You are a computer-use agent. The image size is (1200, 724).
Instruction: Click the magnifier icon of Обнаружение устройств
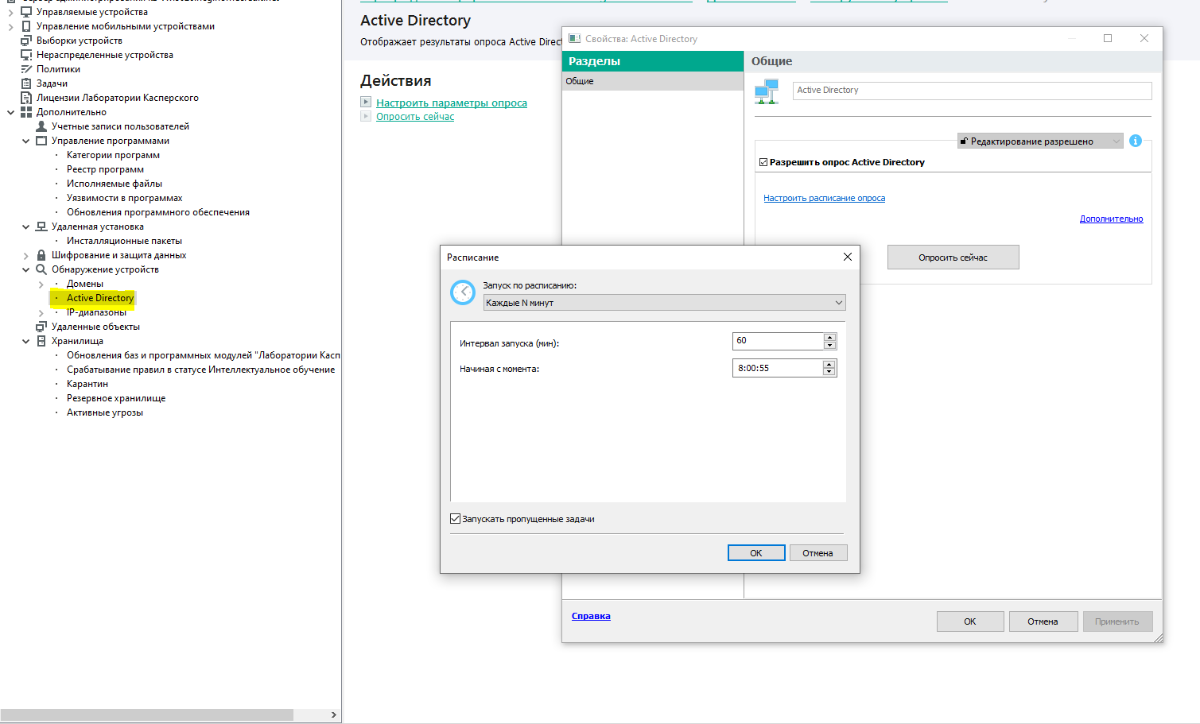coord(41,269)
